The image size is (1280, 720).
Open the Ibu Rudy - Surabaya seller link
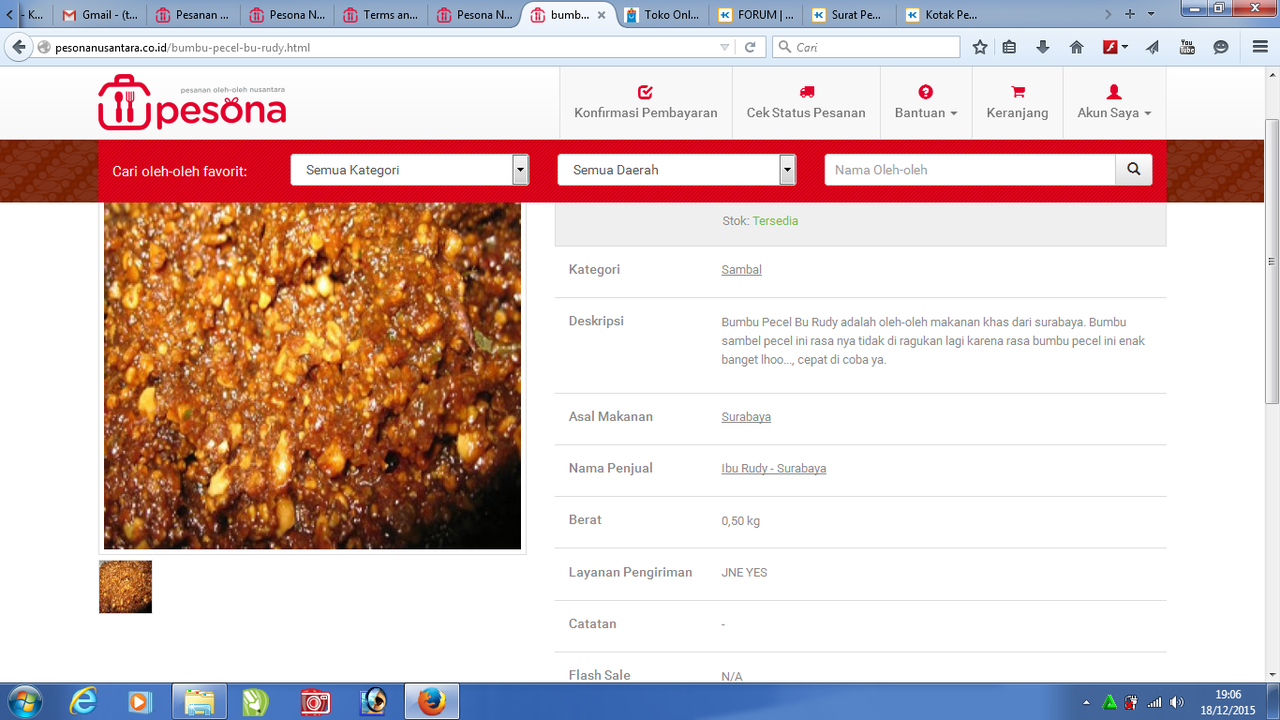point(773,469)
